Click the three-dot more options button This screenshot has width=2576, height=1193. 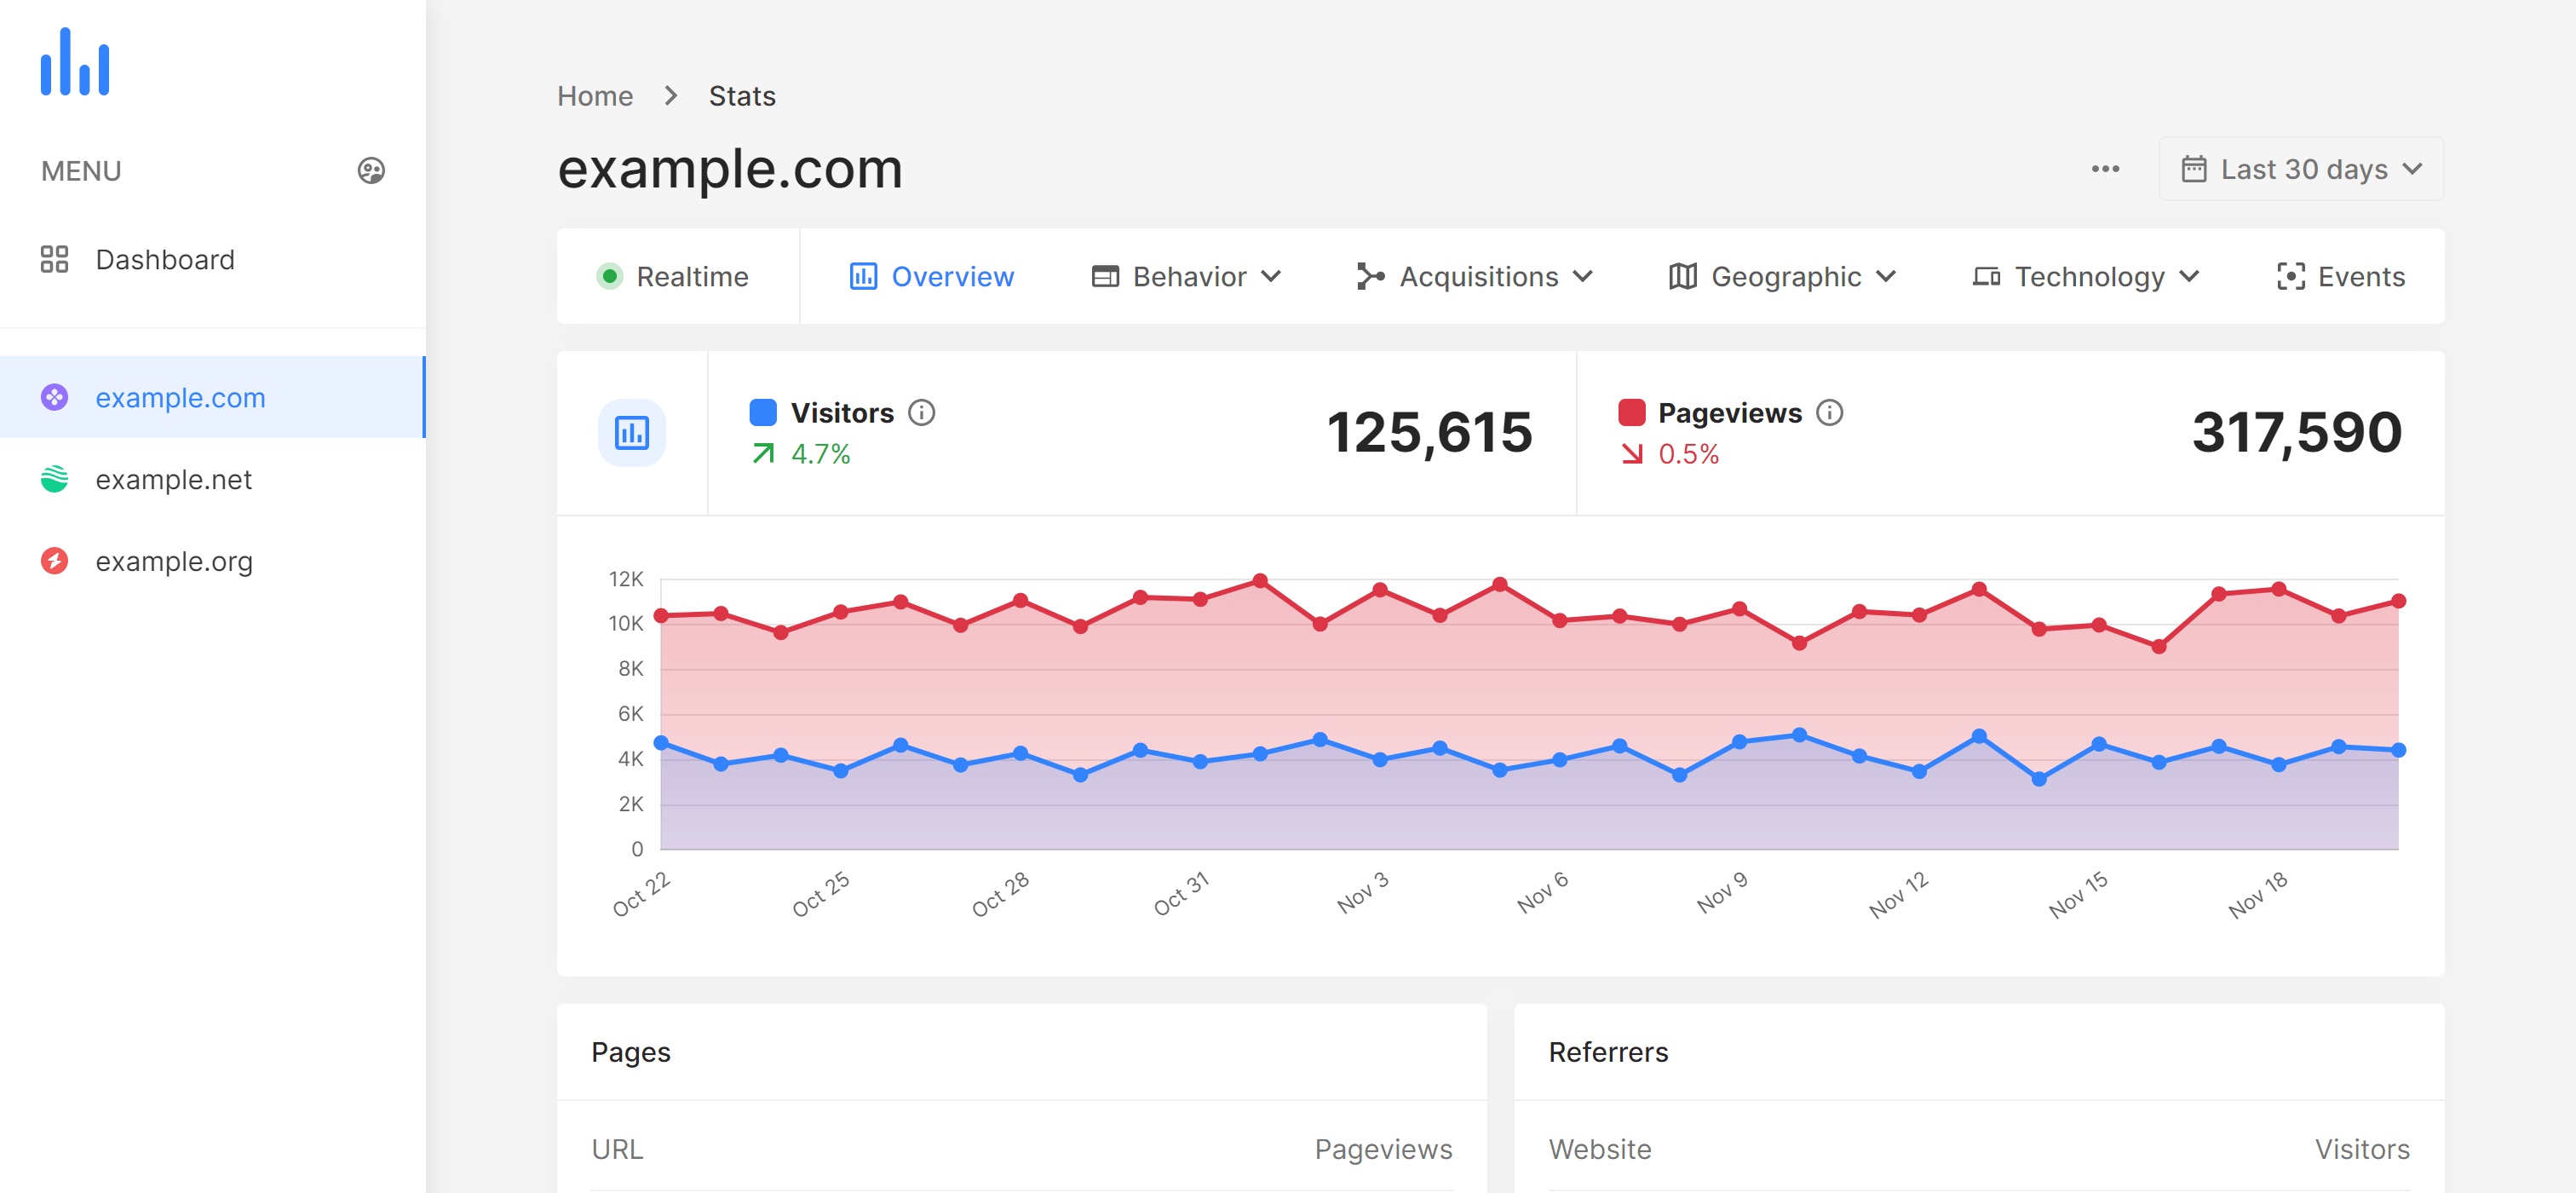click(x=2106, y=170)
